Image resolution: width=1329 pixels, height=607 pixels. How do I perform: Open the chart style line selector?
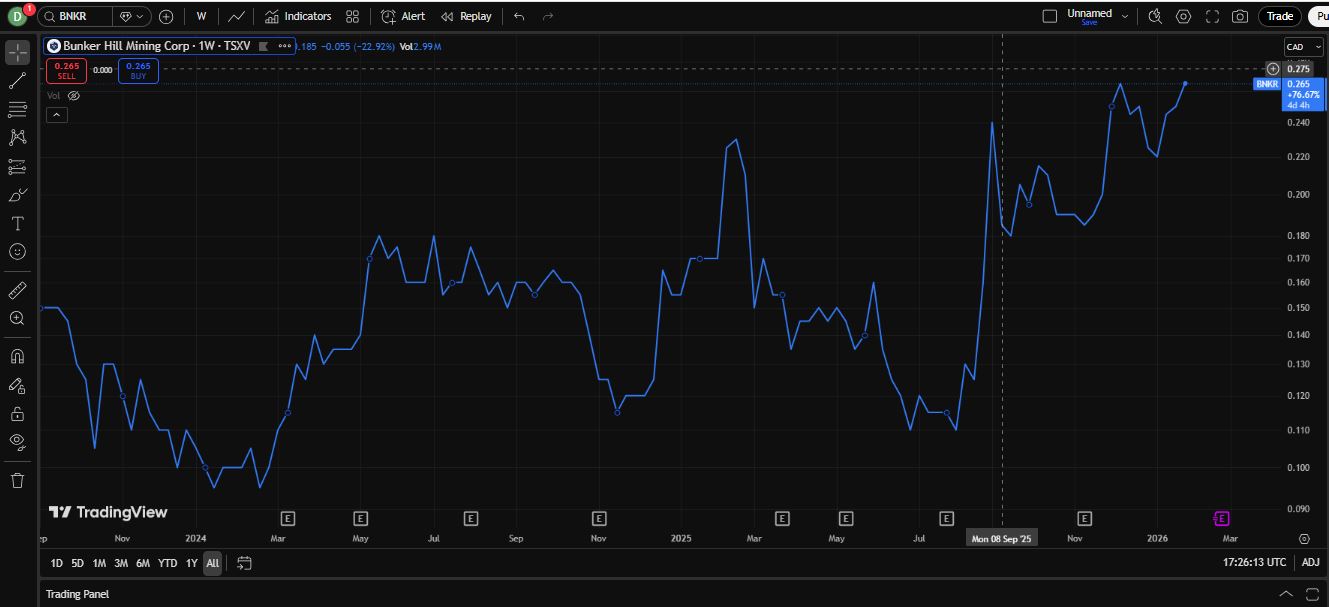(236, 16)
